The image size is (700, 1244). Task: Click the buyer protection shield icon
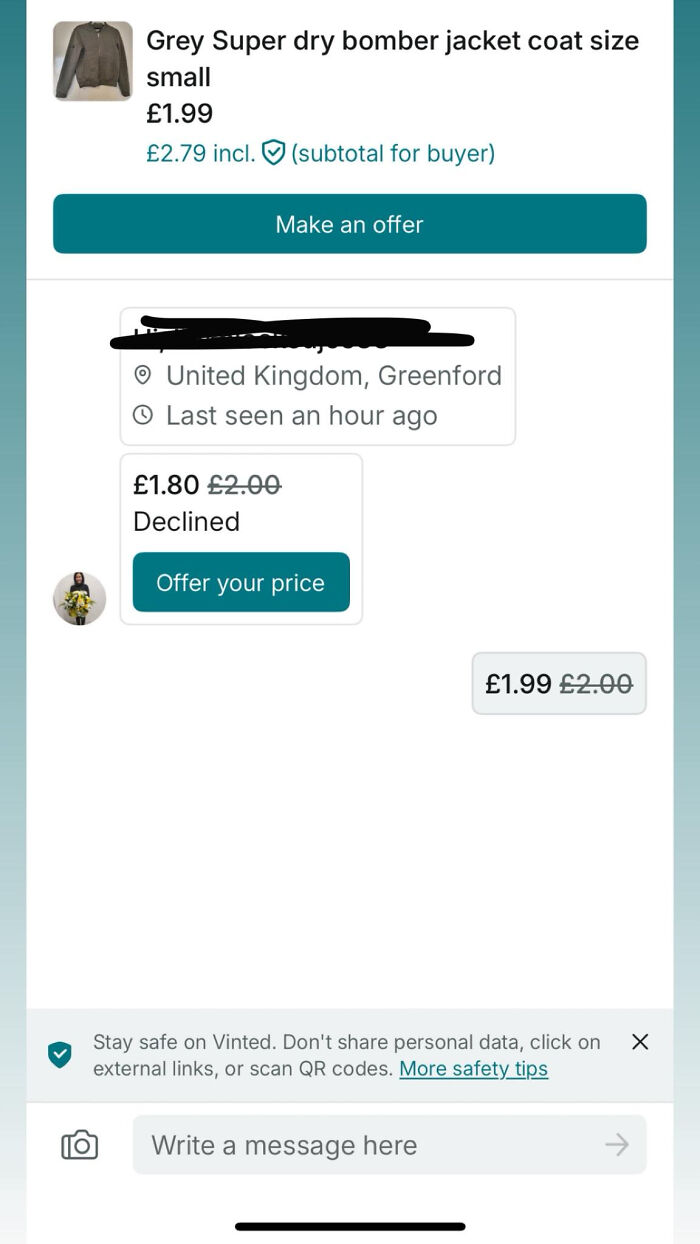[273, 154]
